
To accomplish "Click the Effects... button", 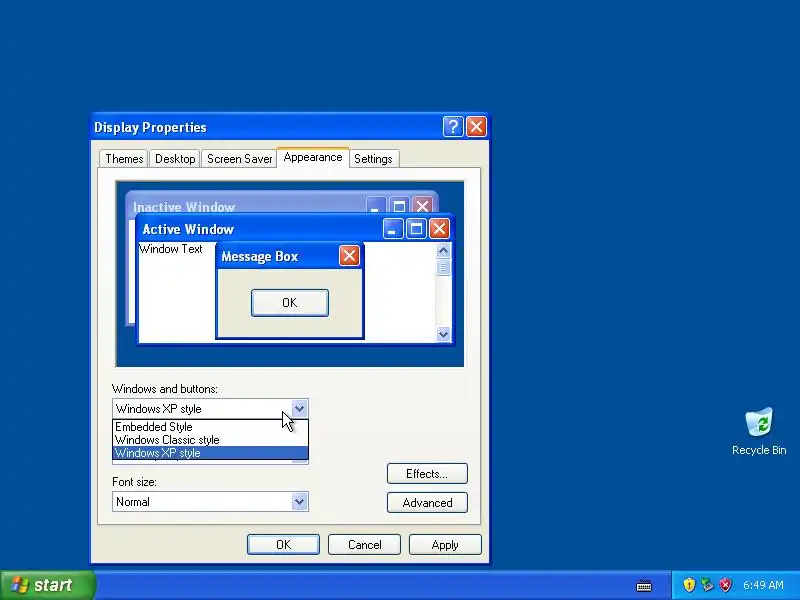I will tap(427, 473).
